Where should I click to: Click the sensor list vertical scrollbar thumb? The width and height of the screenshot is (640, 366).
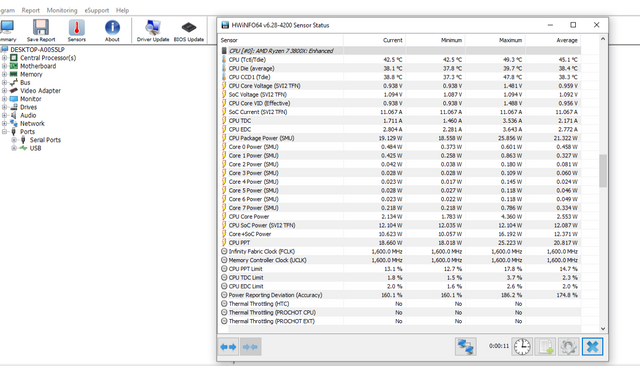pos(603,171)
